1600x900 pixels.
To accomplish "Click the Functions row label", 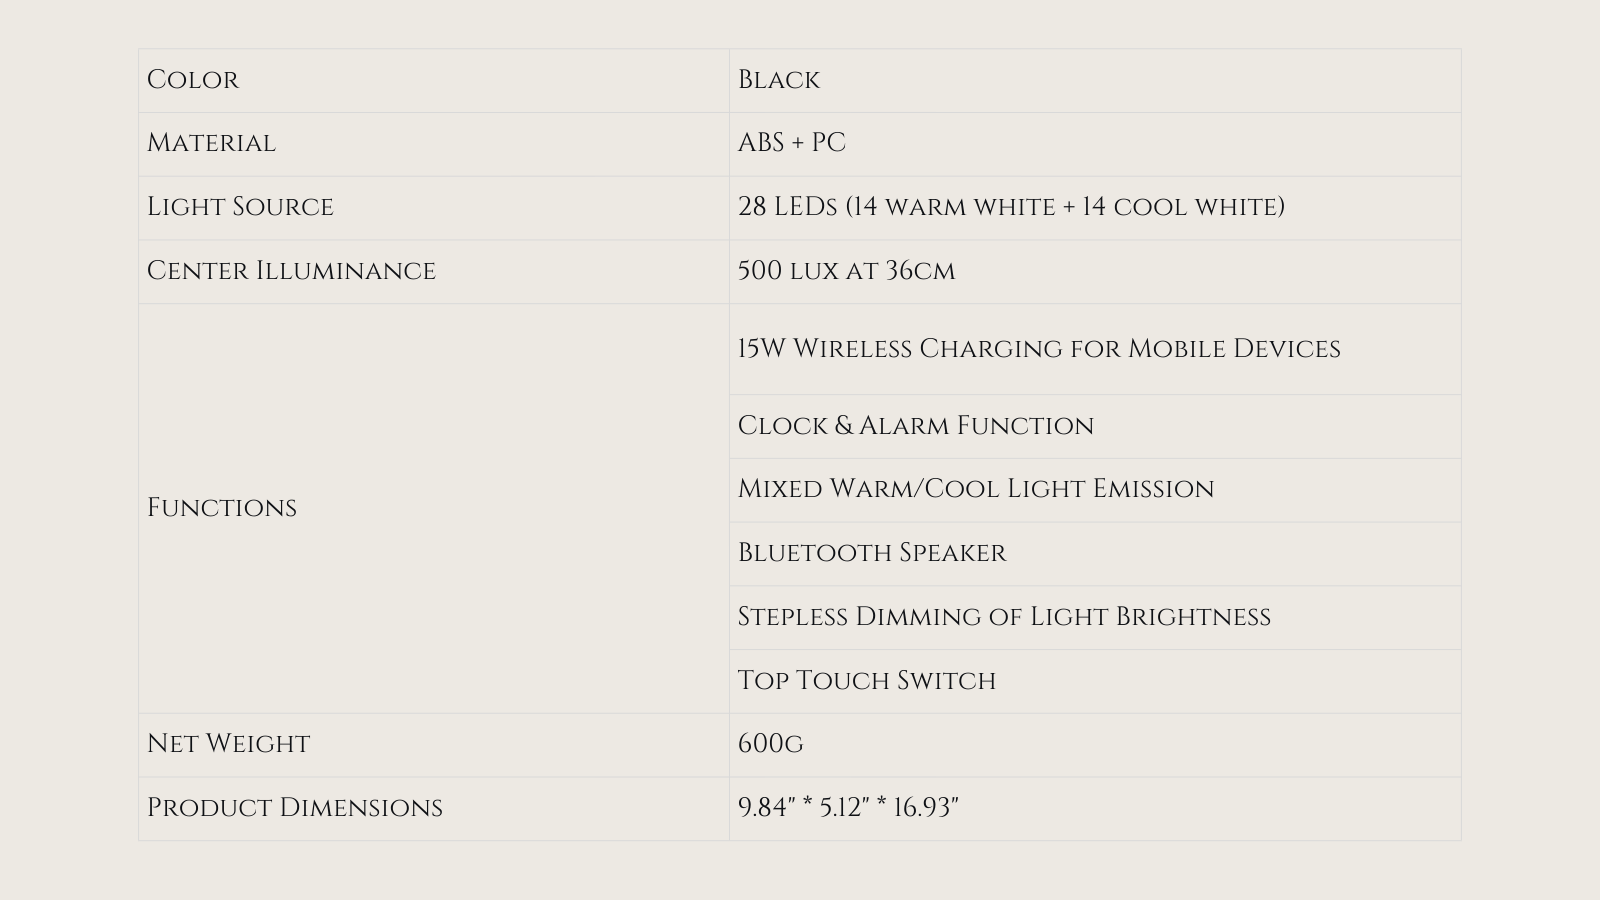I will pyautogui.click(x=222, y=508).
